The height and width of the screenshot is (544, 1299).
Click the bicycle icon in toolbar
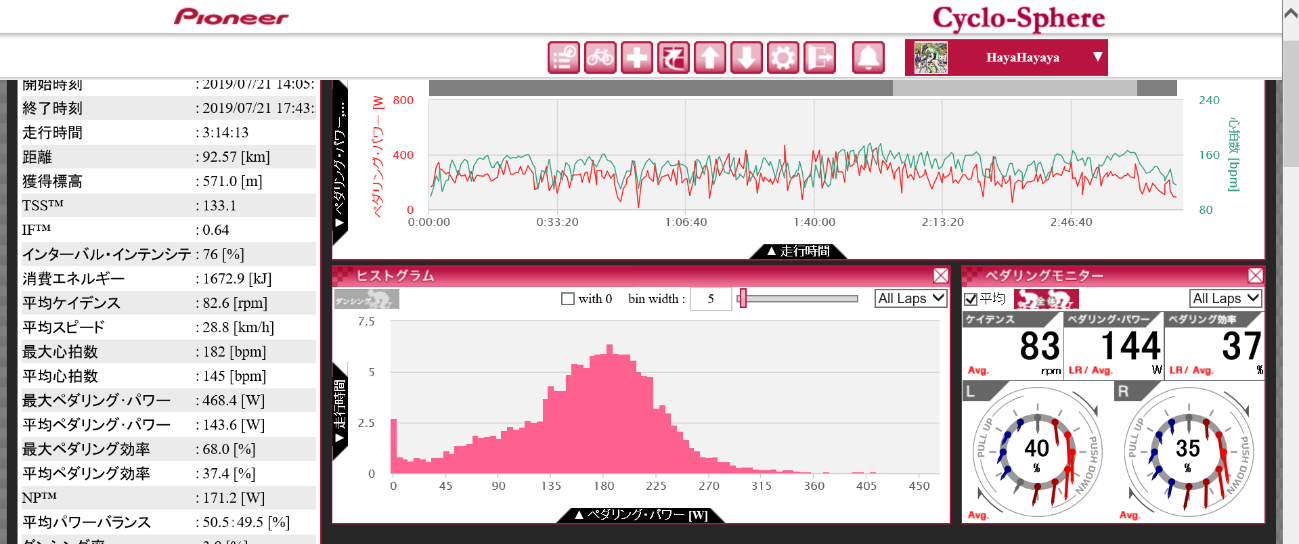pyautogui.click(x=600, y=58)
